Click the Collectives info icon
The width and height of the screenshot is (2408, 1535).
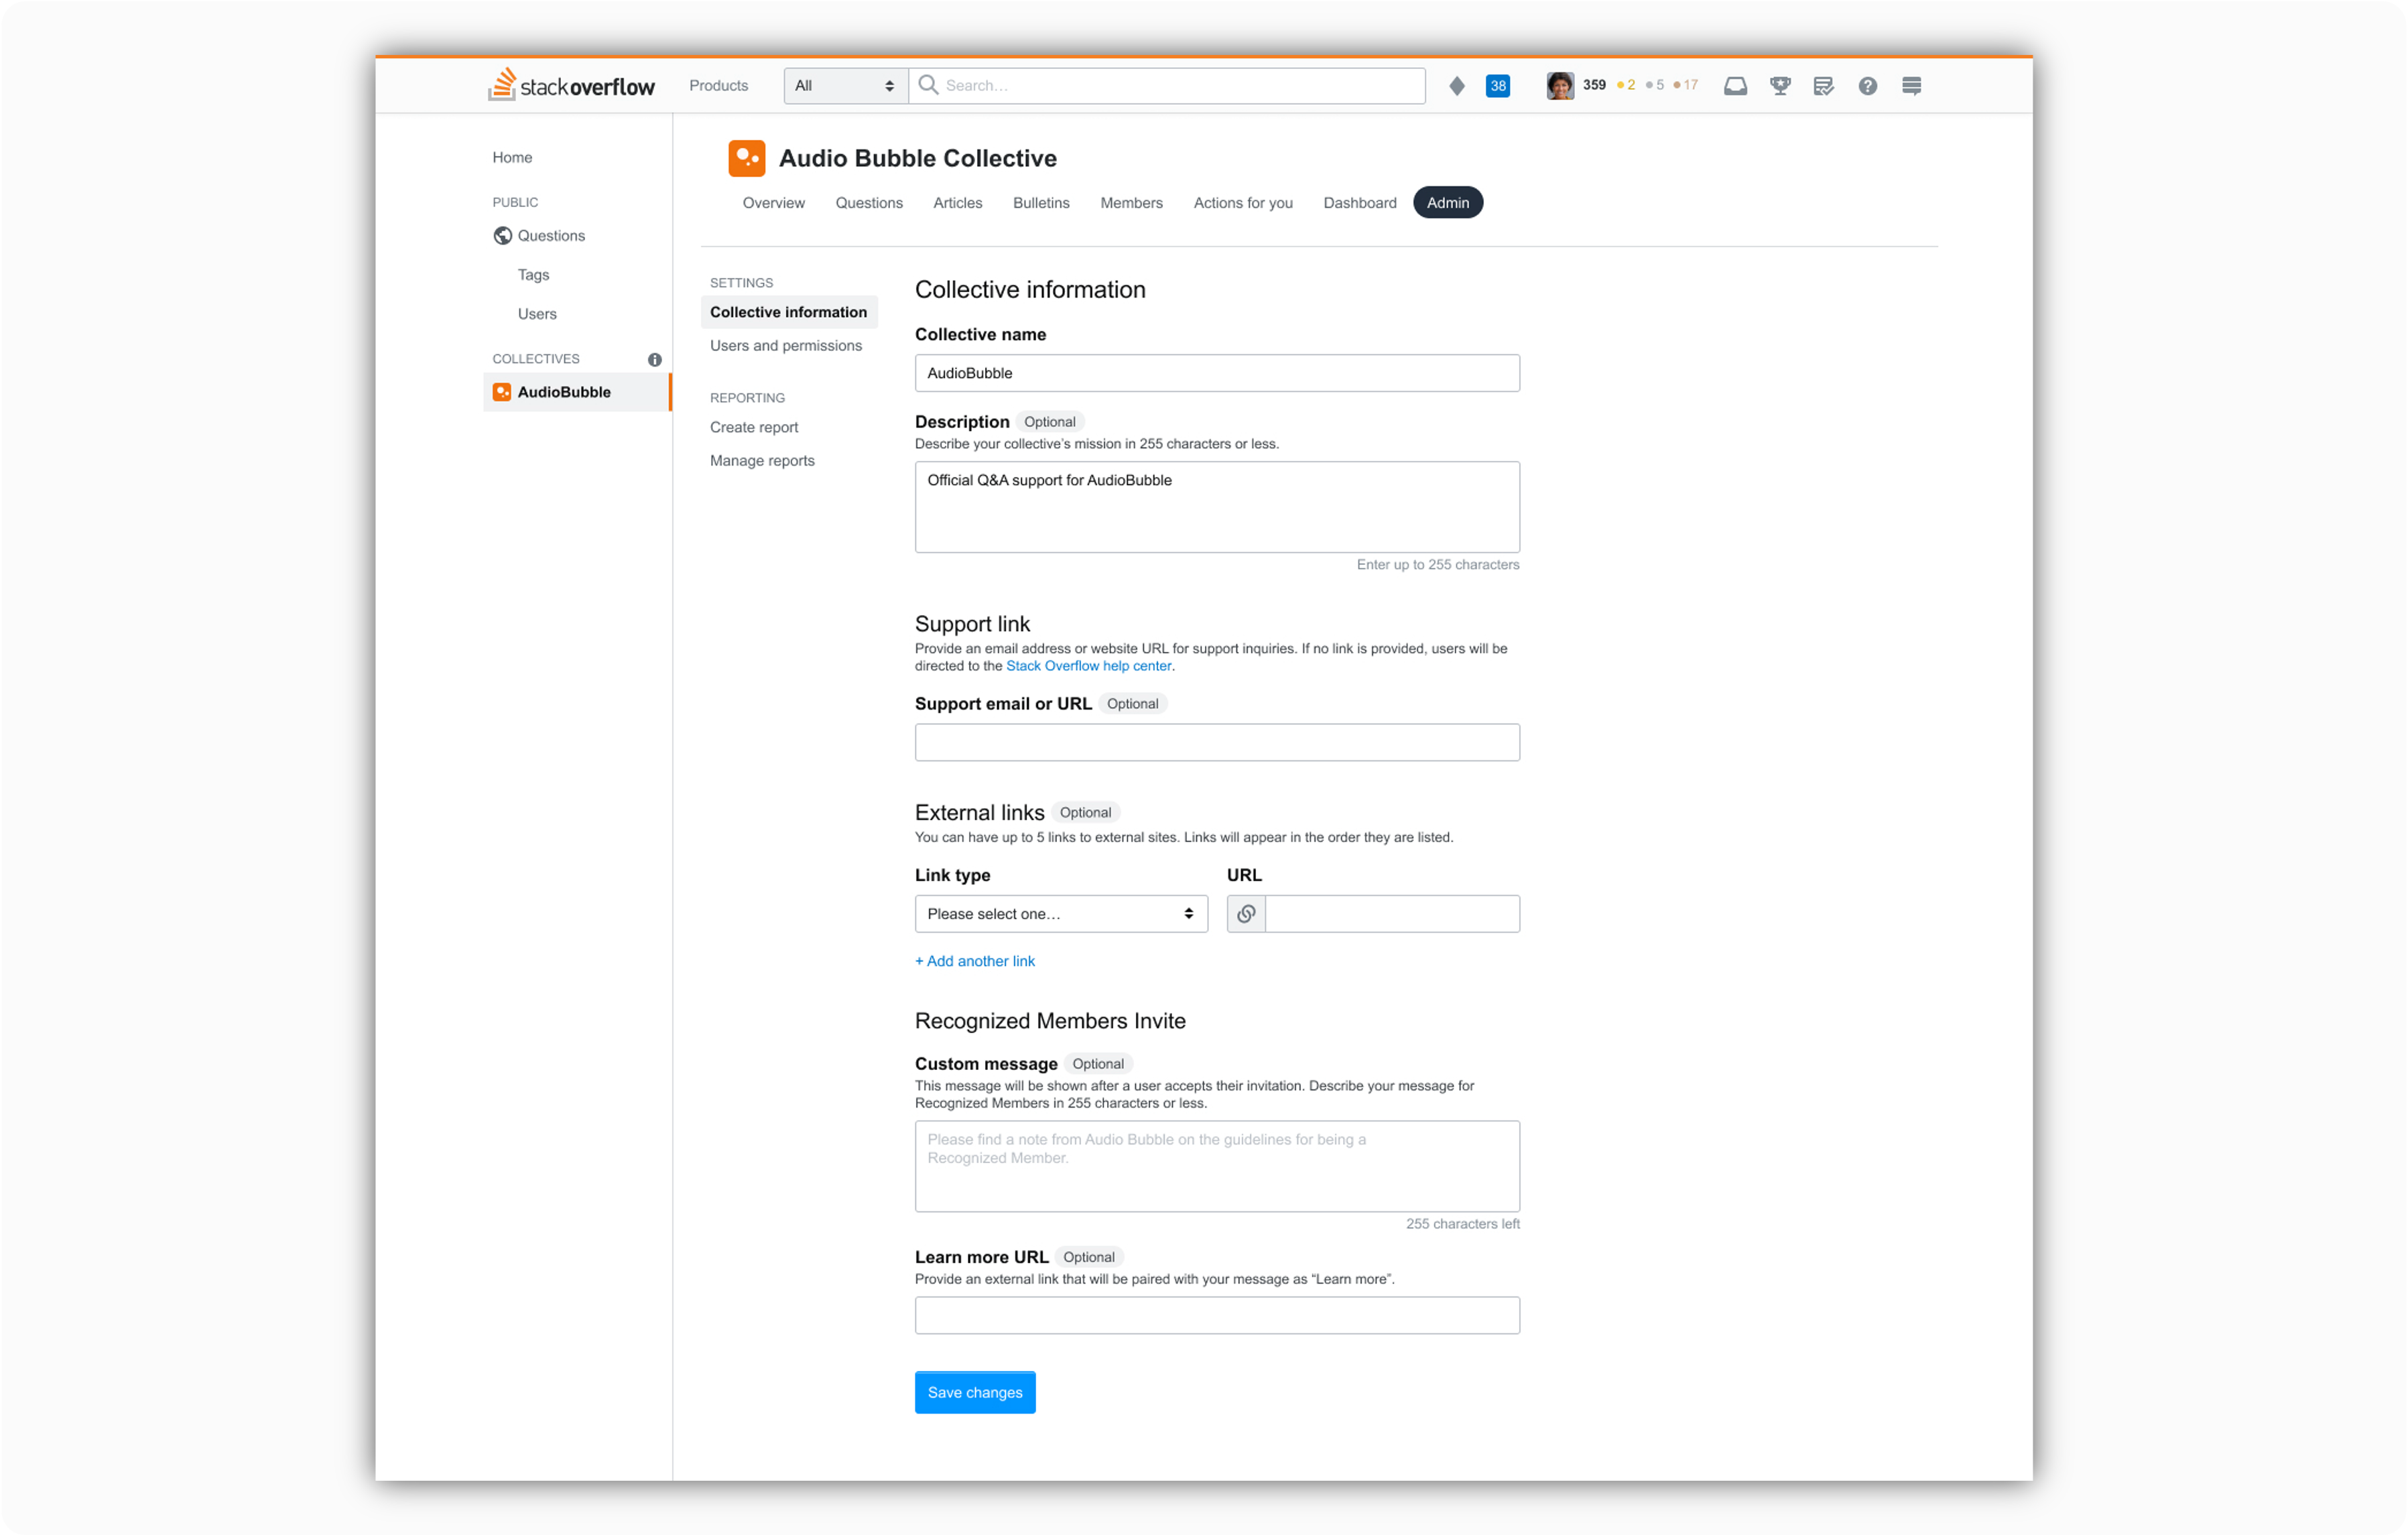pyautogui.click(x=654, y=359)
